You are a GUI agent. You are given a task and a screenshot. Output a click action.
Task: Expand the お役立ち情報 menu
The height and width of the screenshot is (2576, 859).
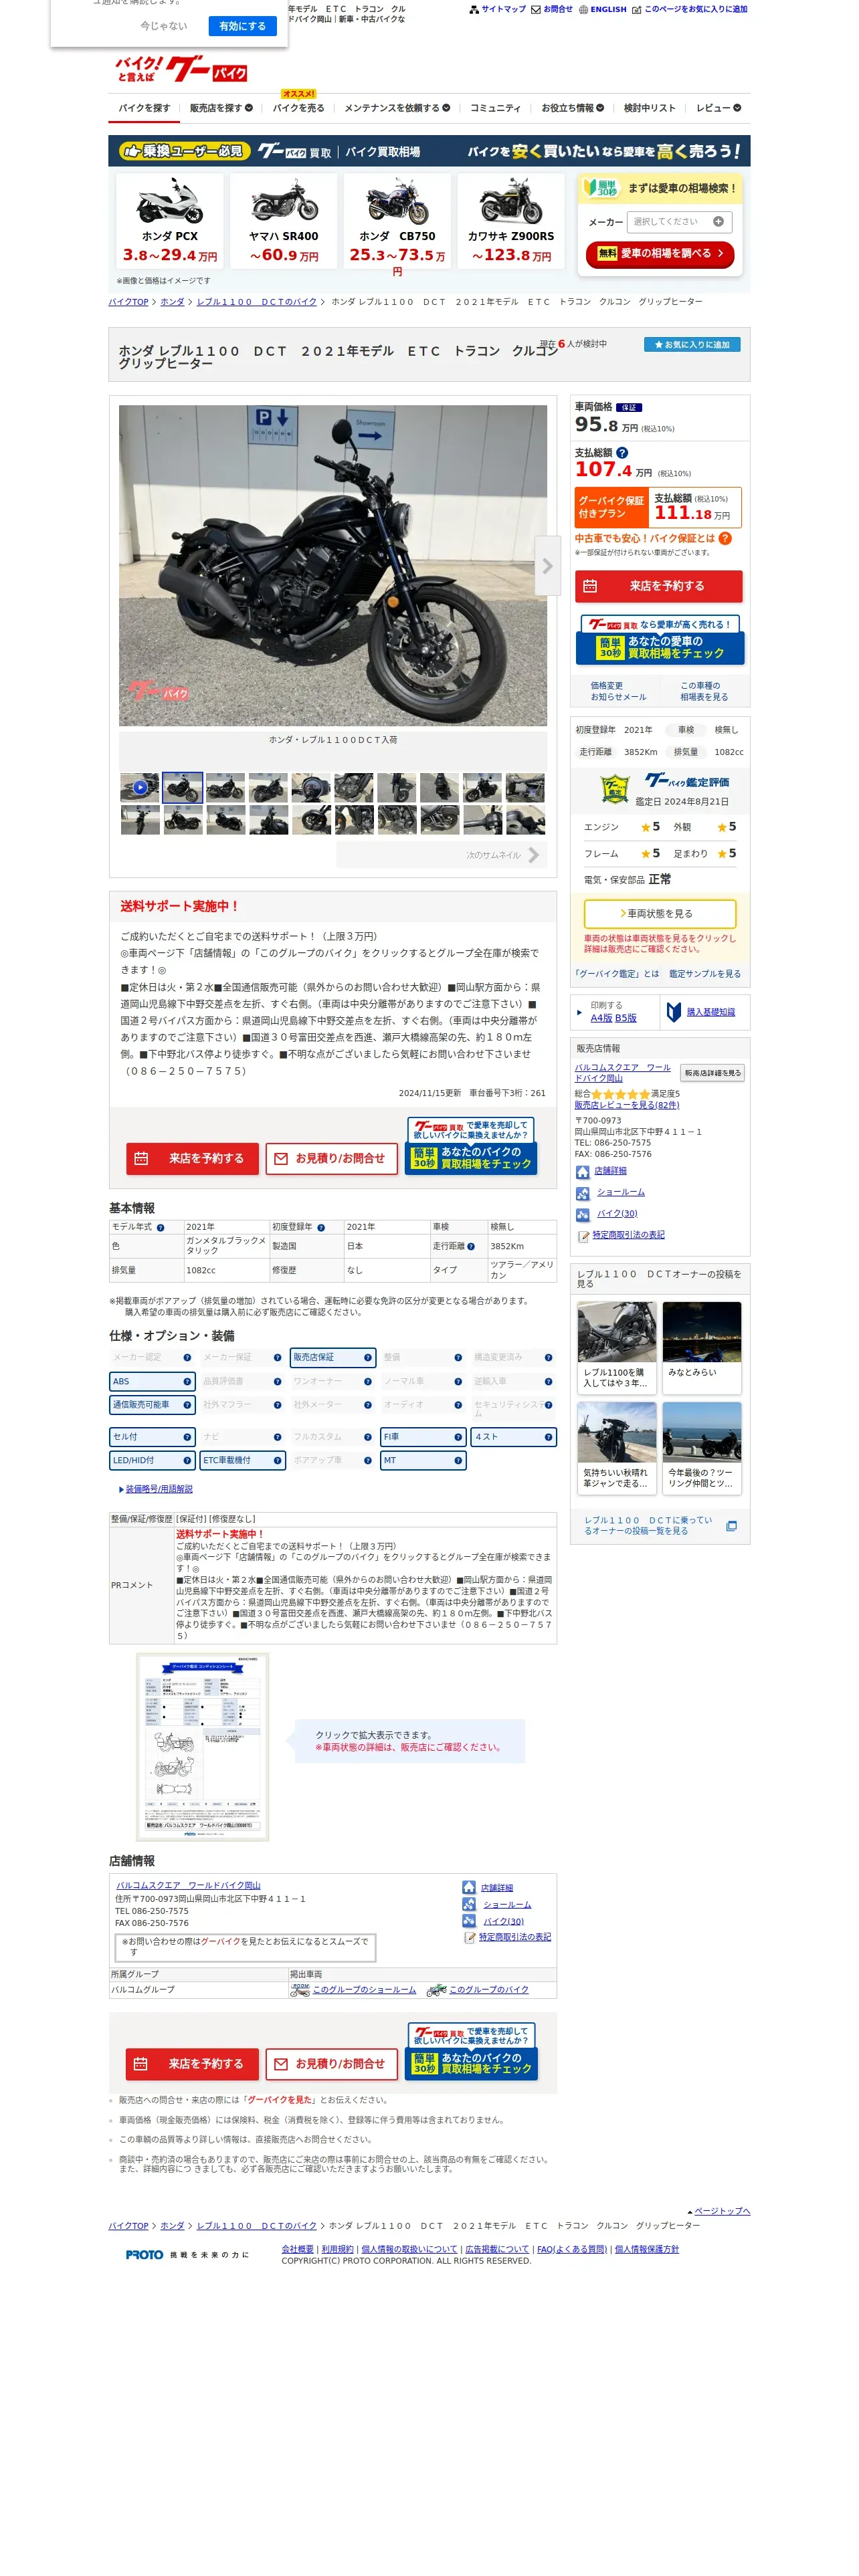tap(574, 108)
